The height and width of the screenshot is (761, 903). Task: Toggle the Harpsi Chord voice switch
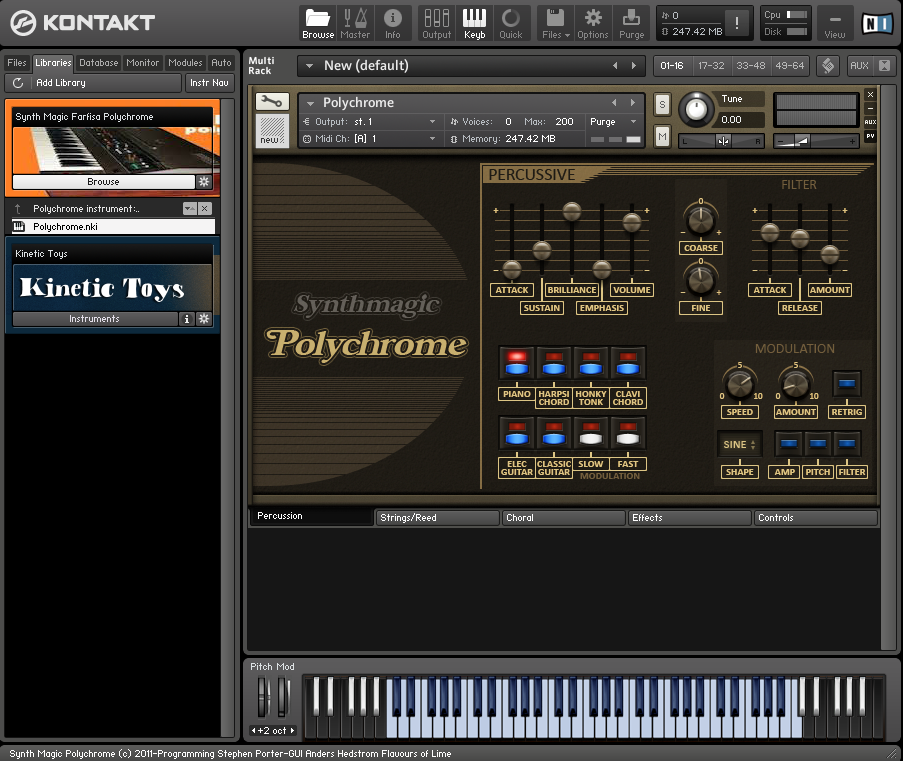click(553, 363)
